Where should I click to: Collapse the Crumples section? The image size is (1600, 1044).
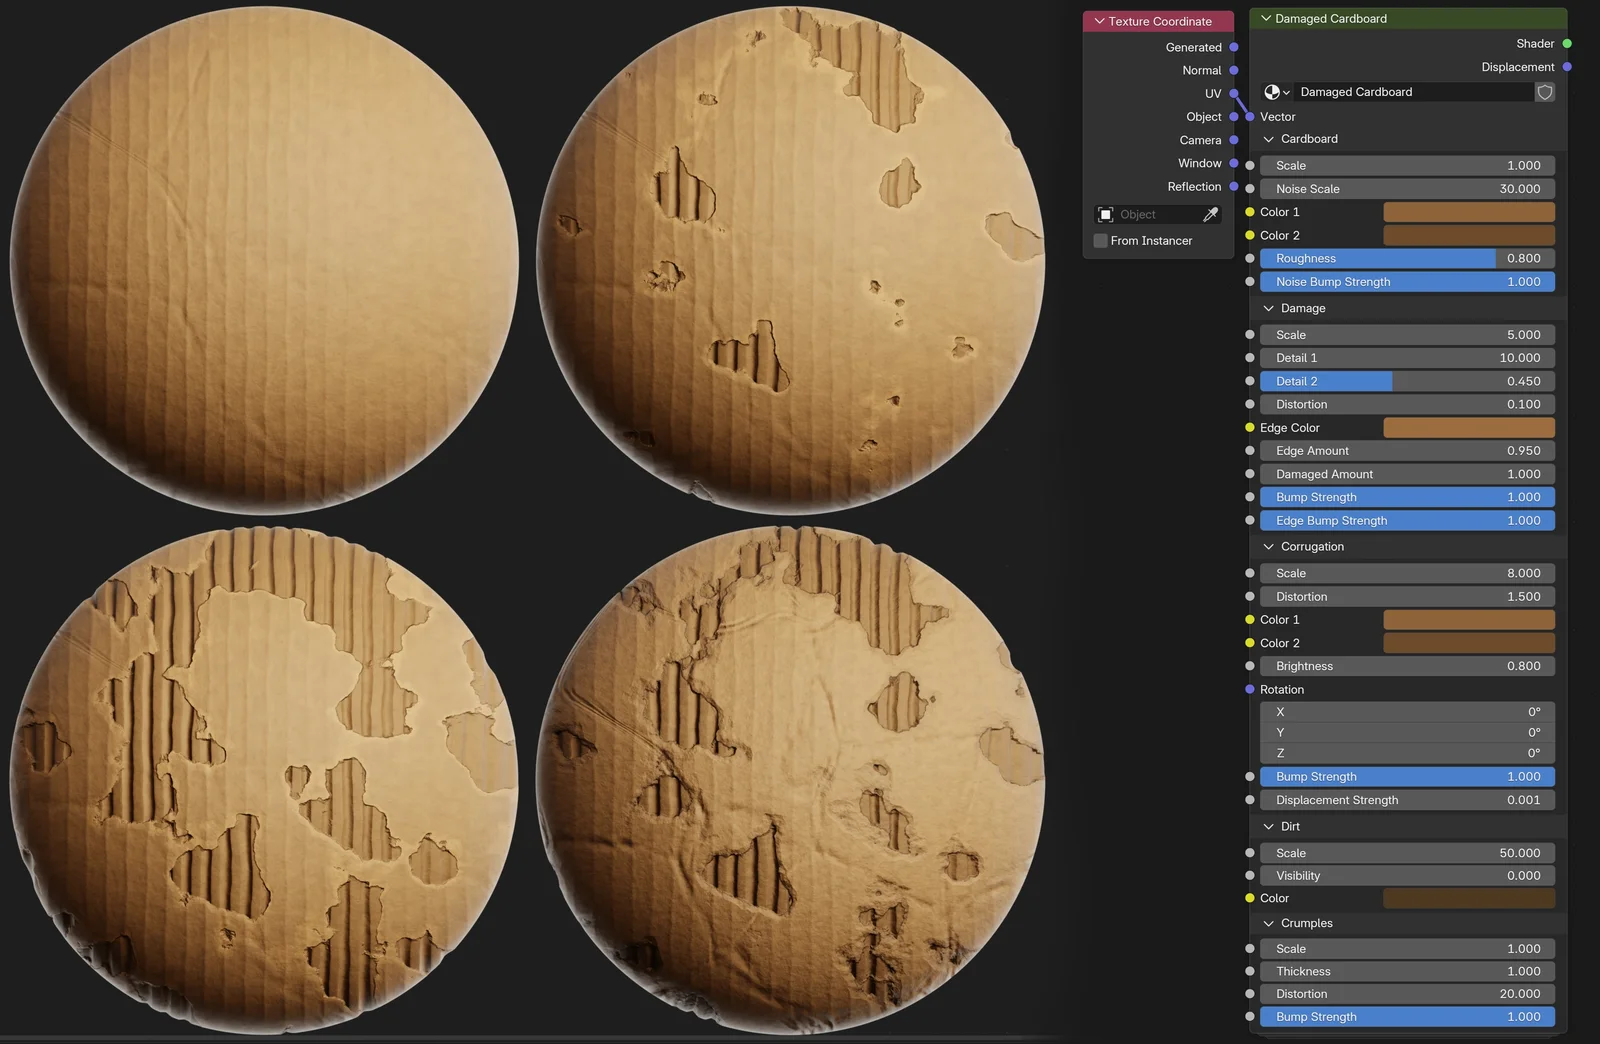[x=1267, y=923]
